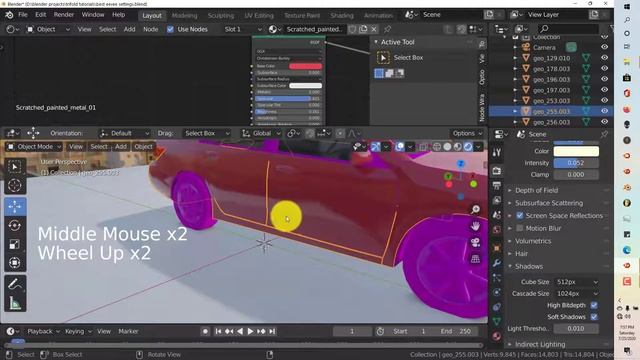Open the node editor Add menu
640x360 pixels.
point(129,29)
